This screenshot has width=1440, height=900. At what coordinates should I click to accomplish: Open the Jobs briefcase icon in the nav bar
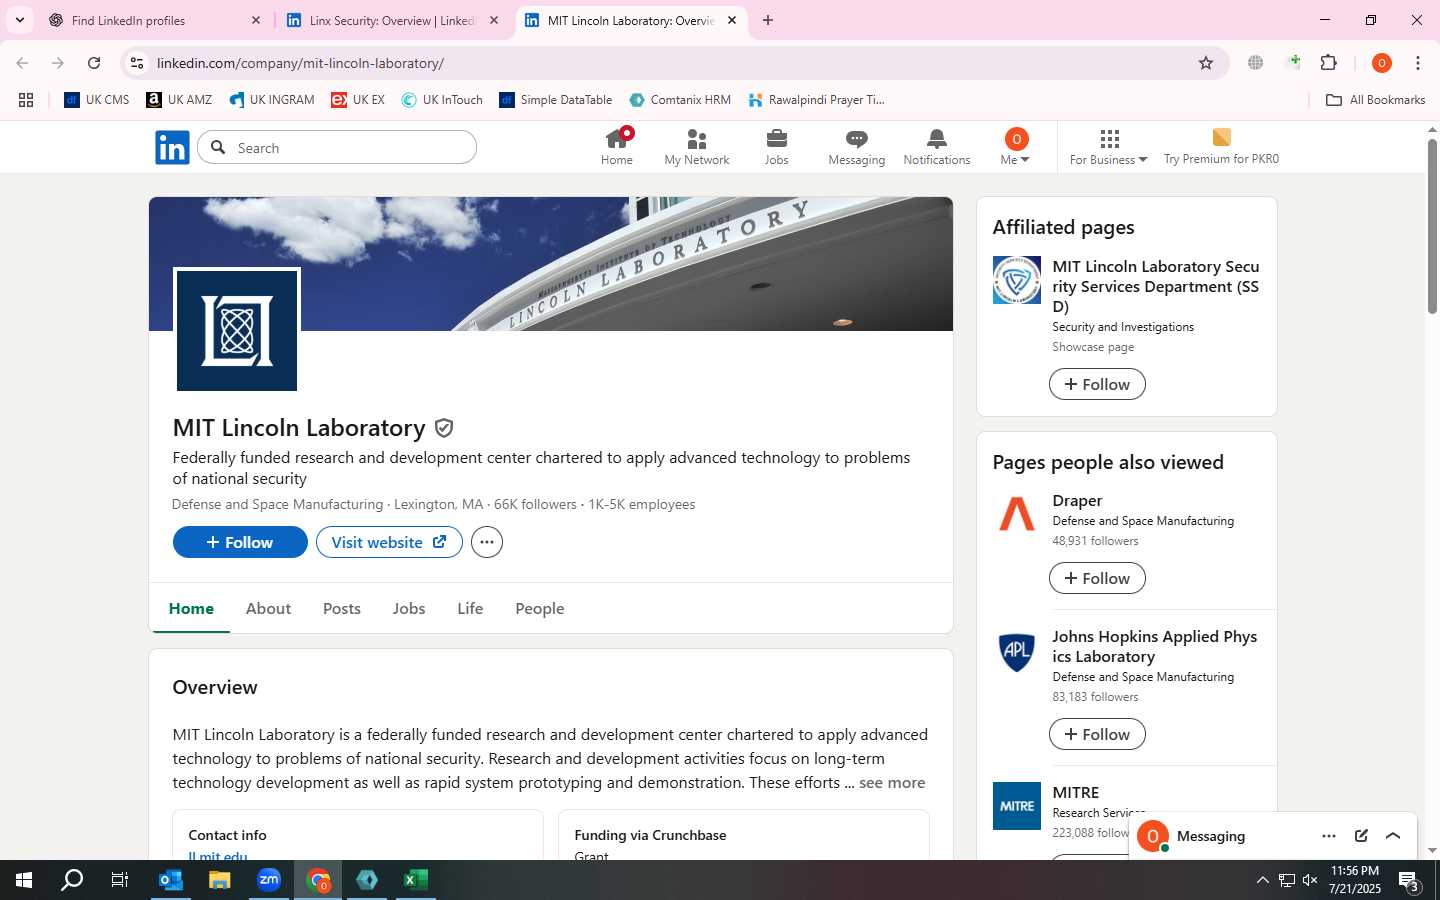[x=777, y=147]
